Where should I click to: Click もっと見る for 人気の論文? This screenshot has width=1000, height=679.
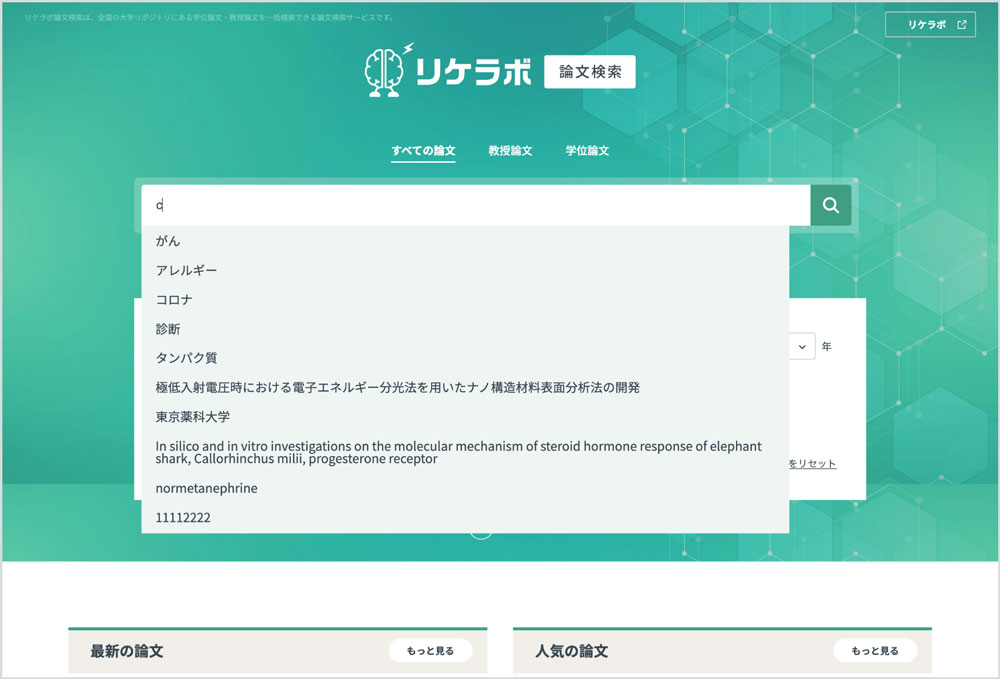pyautogui.click(x=875, y=651)
